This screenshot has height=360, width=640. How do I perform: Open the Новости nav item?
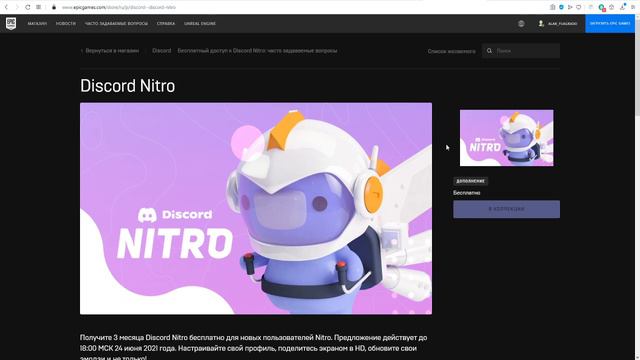66,24
